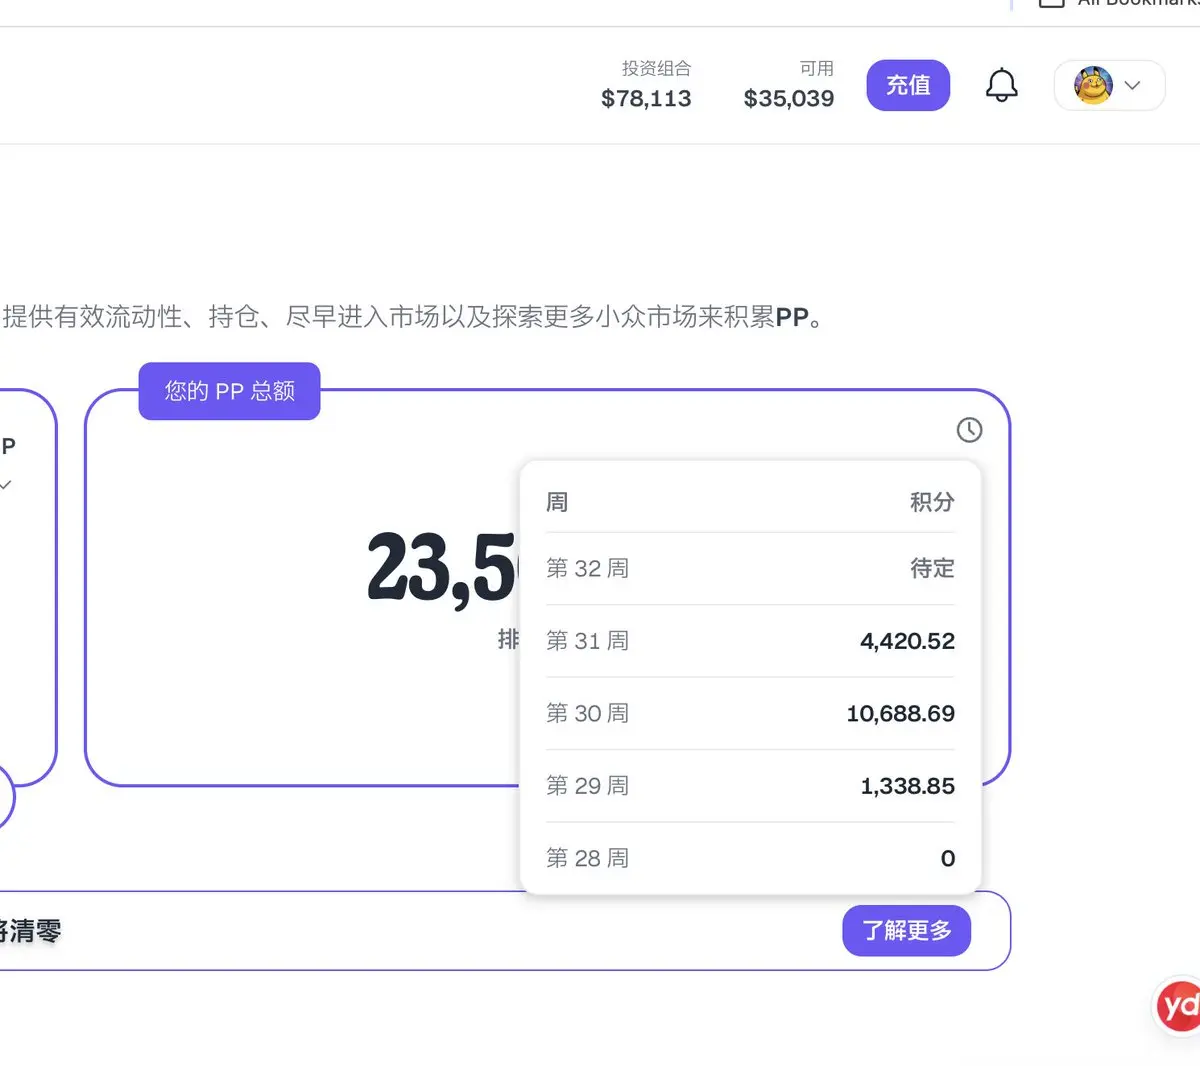
Task: Click the available balance $35,039
Action: [x=789, y=98]
